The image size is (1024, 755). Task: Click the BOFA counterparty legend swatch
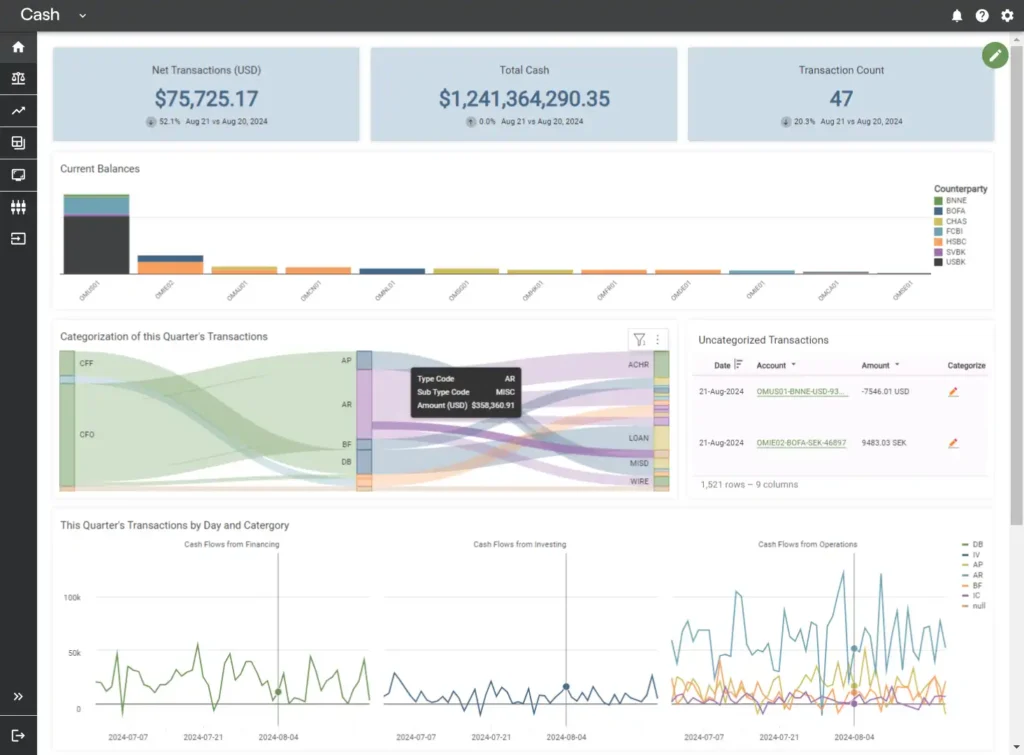(x=938, y=211)
